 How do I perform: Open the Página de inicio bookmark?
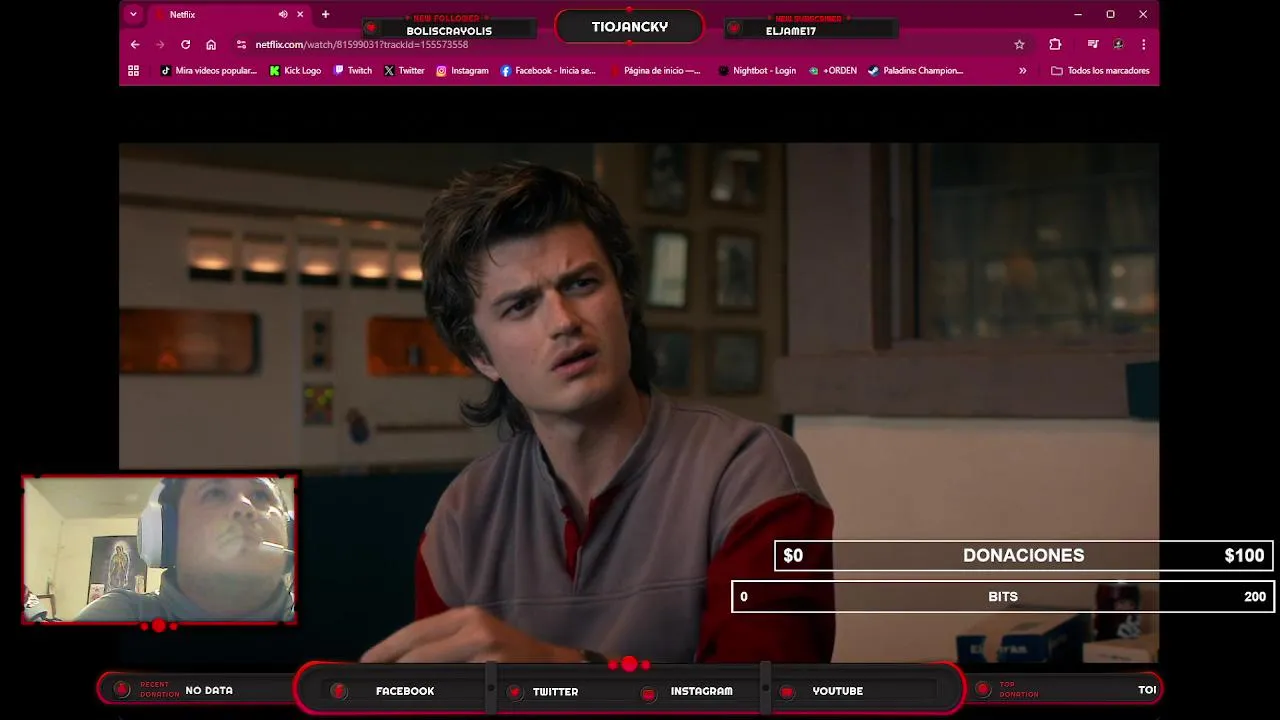click(655, 70)
